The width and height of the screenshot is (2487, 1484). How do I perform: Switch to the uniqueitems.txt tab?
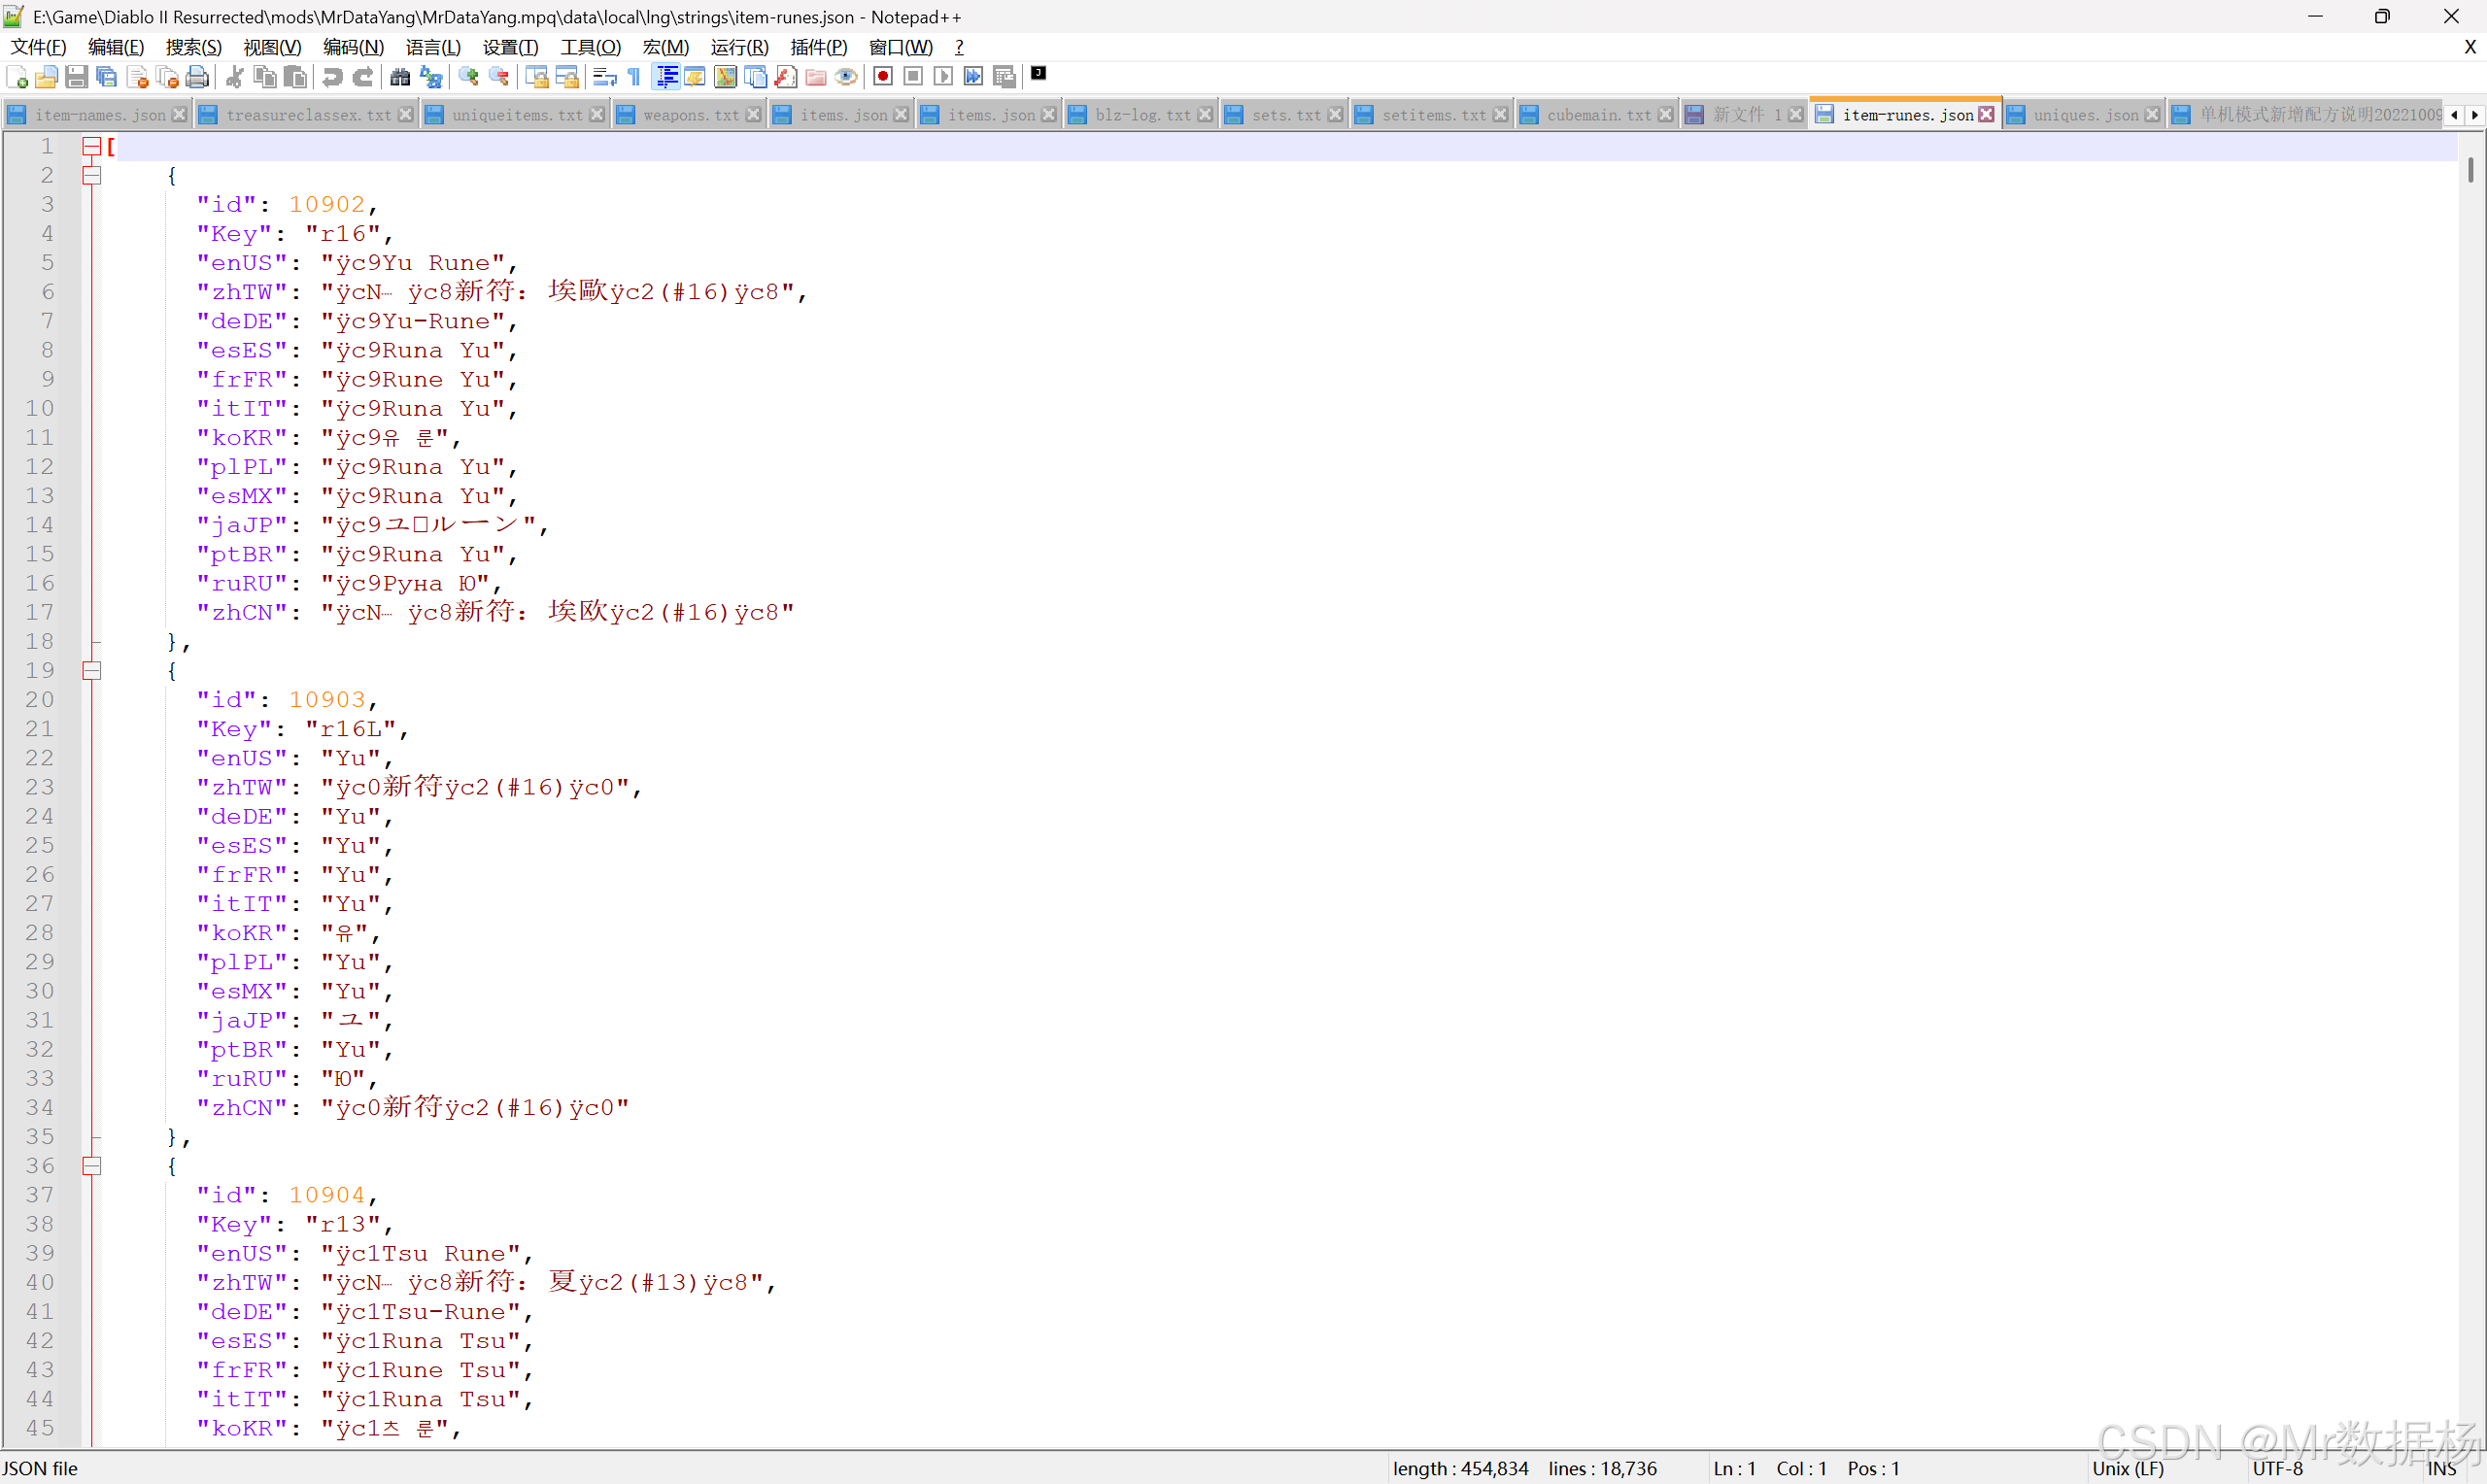click(516, 115)
